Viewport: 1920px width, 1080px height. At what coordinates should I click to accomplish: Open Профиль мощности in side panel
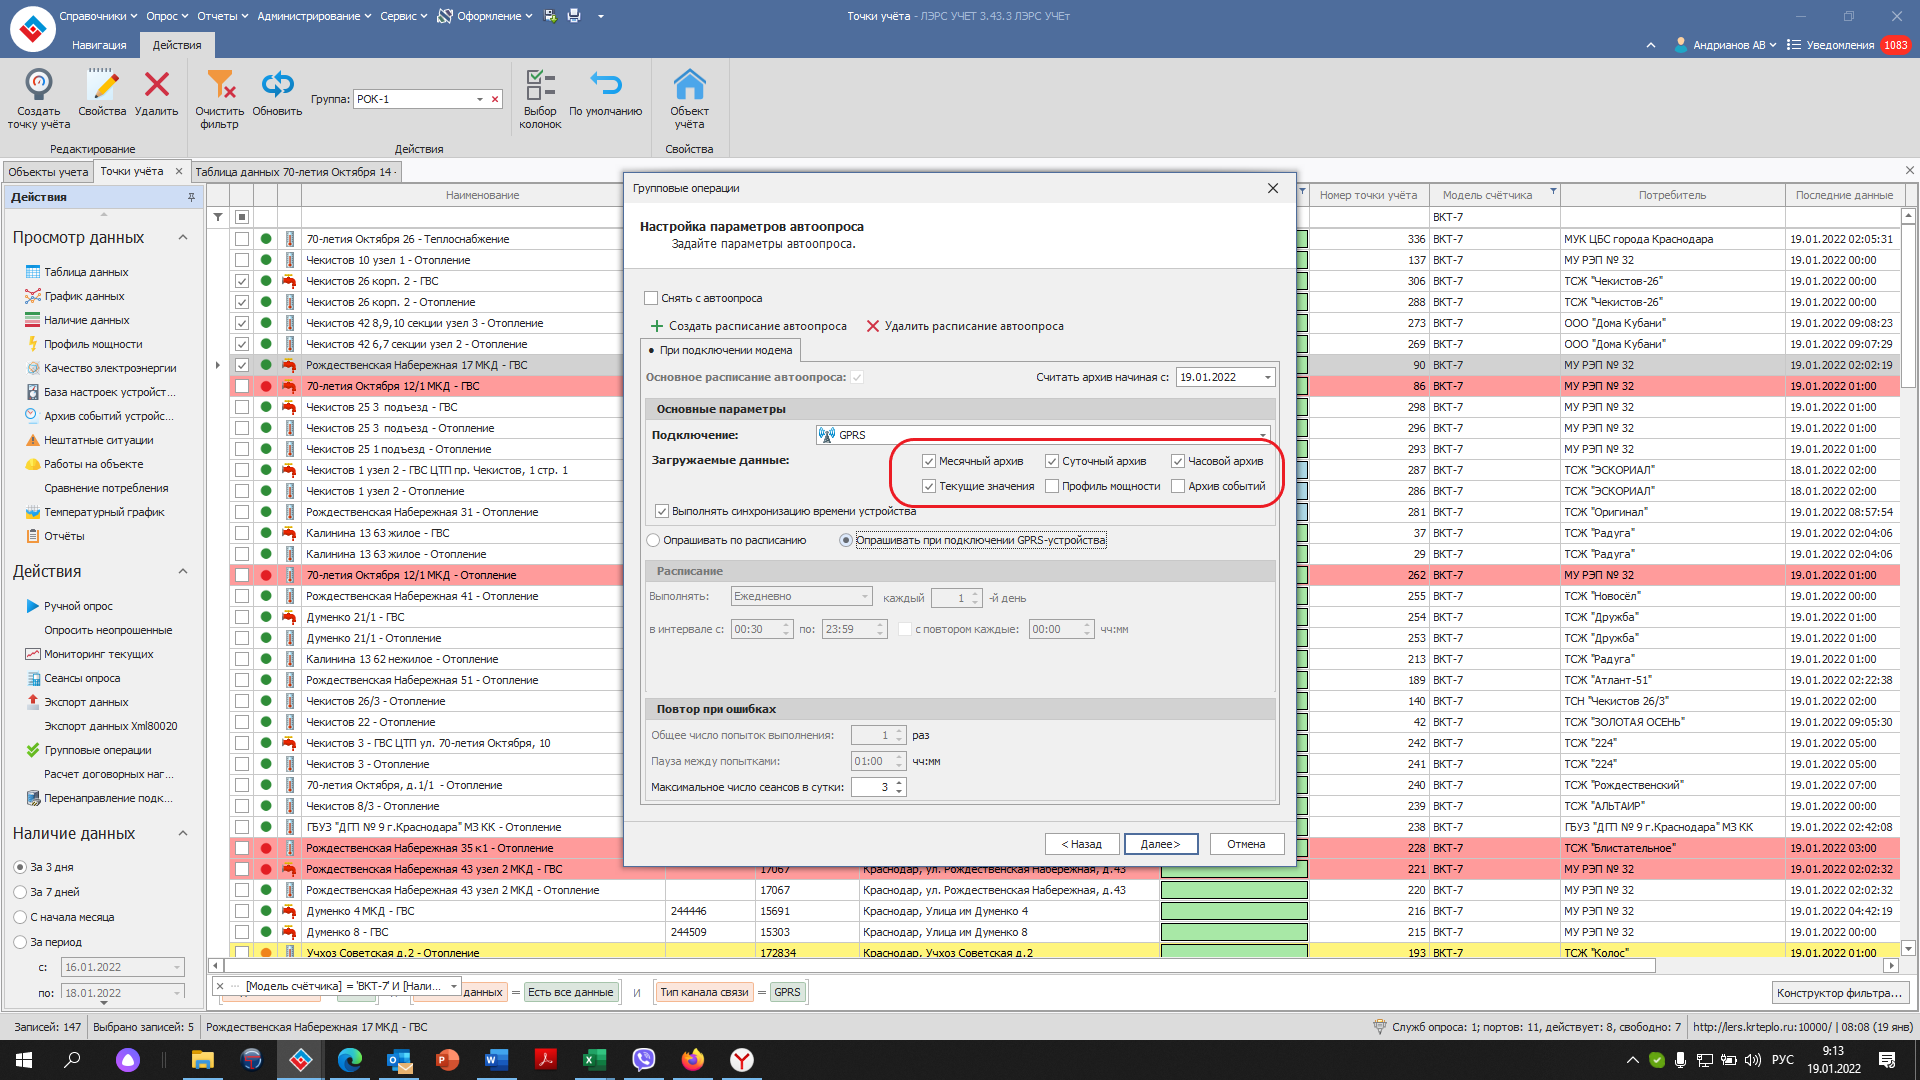[93, 344]
